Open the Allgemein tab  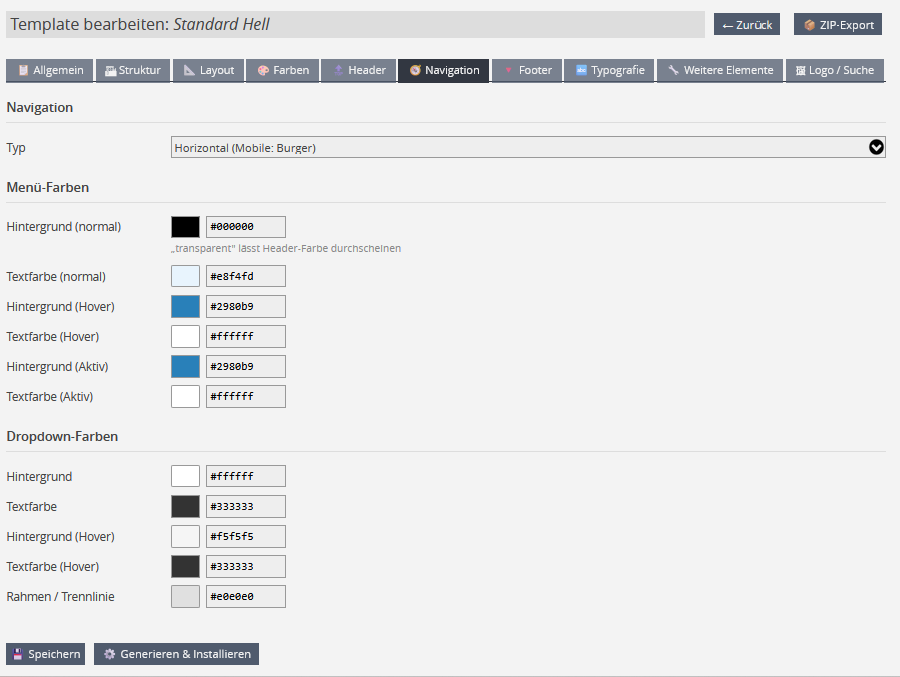[49, 70]
